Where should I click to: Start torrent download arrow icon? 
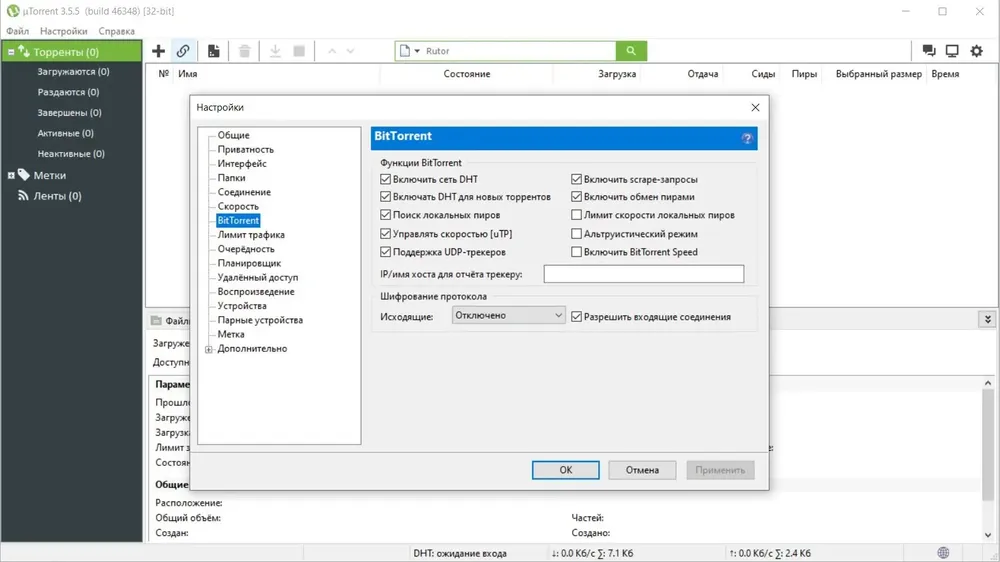click(x=275, y=51)
